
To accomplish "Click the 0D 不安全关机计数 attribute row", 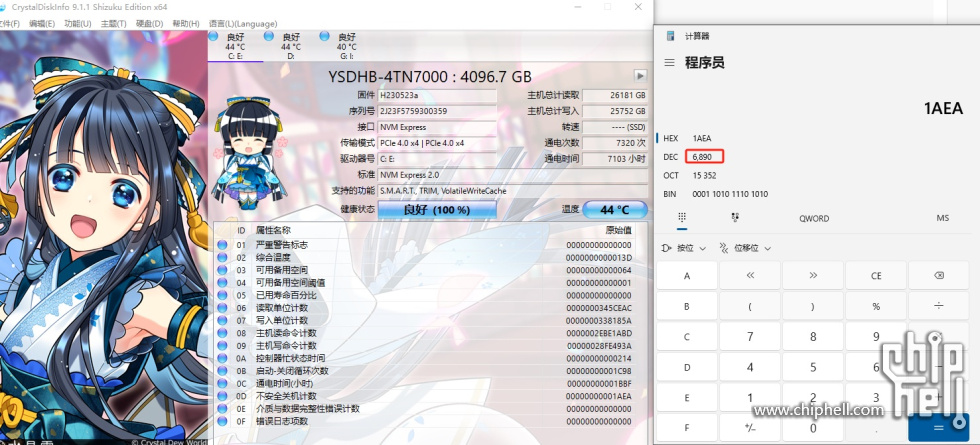I will [425, 396].
